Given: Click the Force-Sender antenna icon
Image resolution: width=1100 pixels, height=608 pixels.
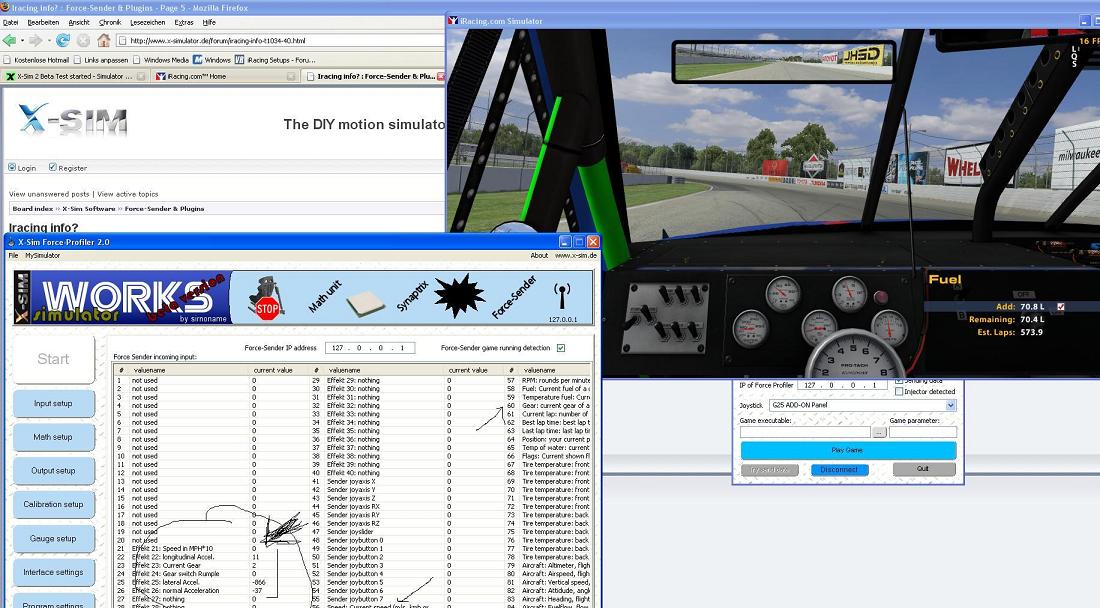Looking at the screenshot, I should point(562,295).
